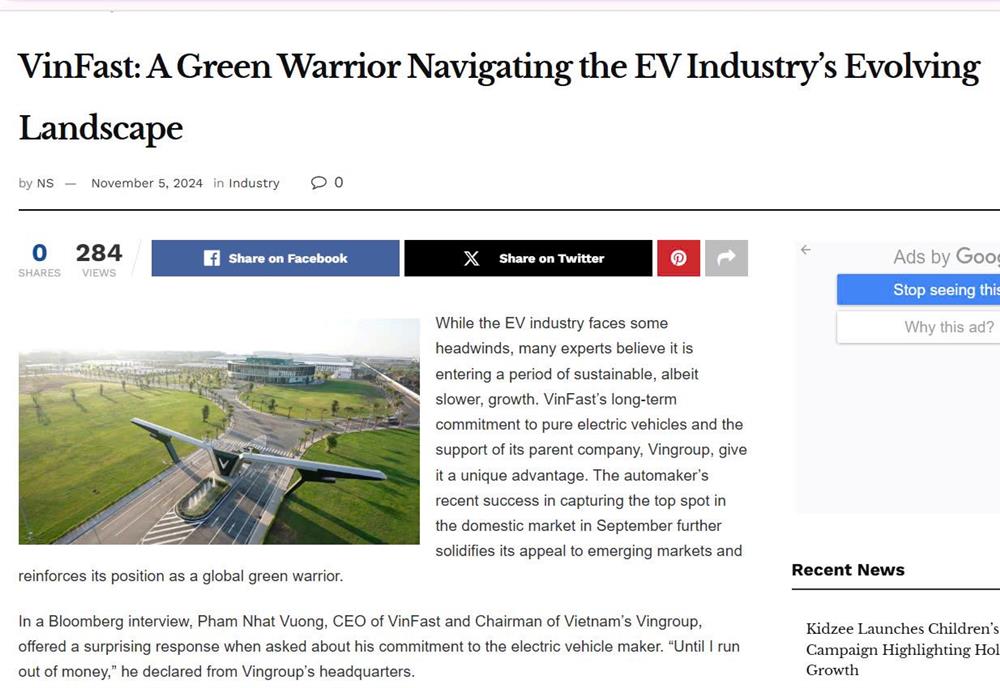
Task: Click the 284 Views counter
Action: coord(99,259)
